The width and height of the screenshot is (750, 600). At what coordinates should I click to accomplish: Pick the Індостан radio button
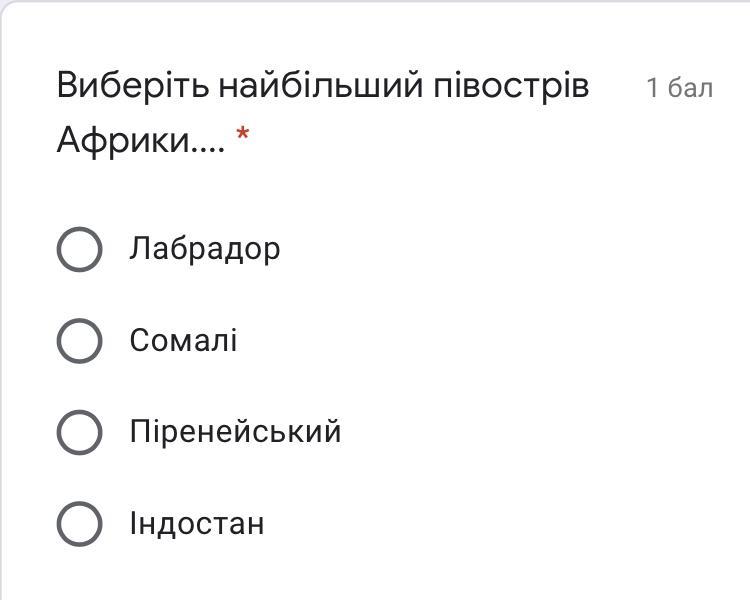(x=79, y=524)
